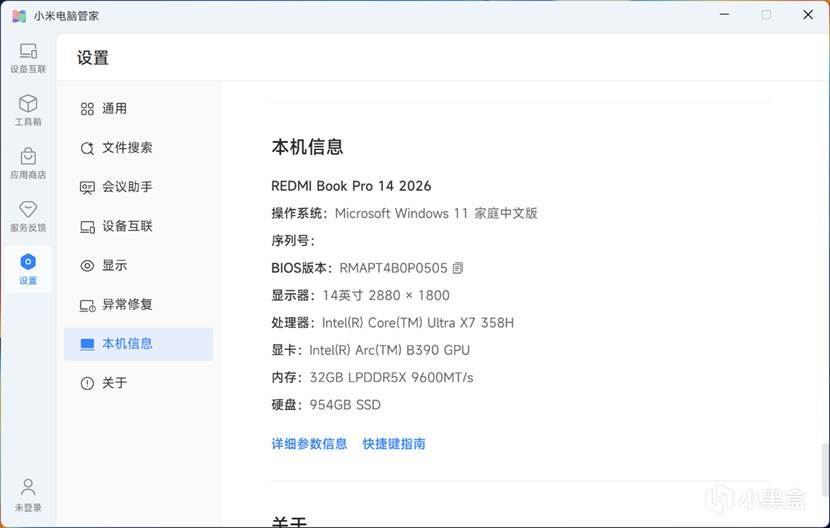Viewport: 830px width, 528px height.
Task: Close the 小米电脑管家 window
Action: tap(808, 14)
